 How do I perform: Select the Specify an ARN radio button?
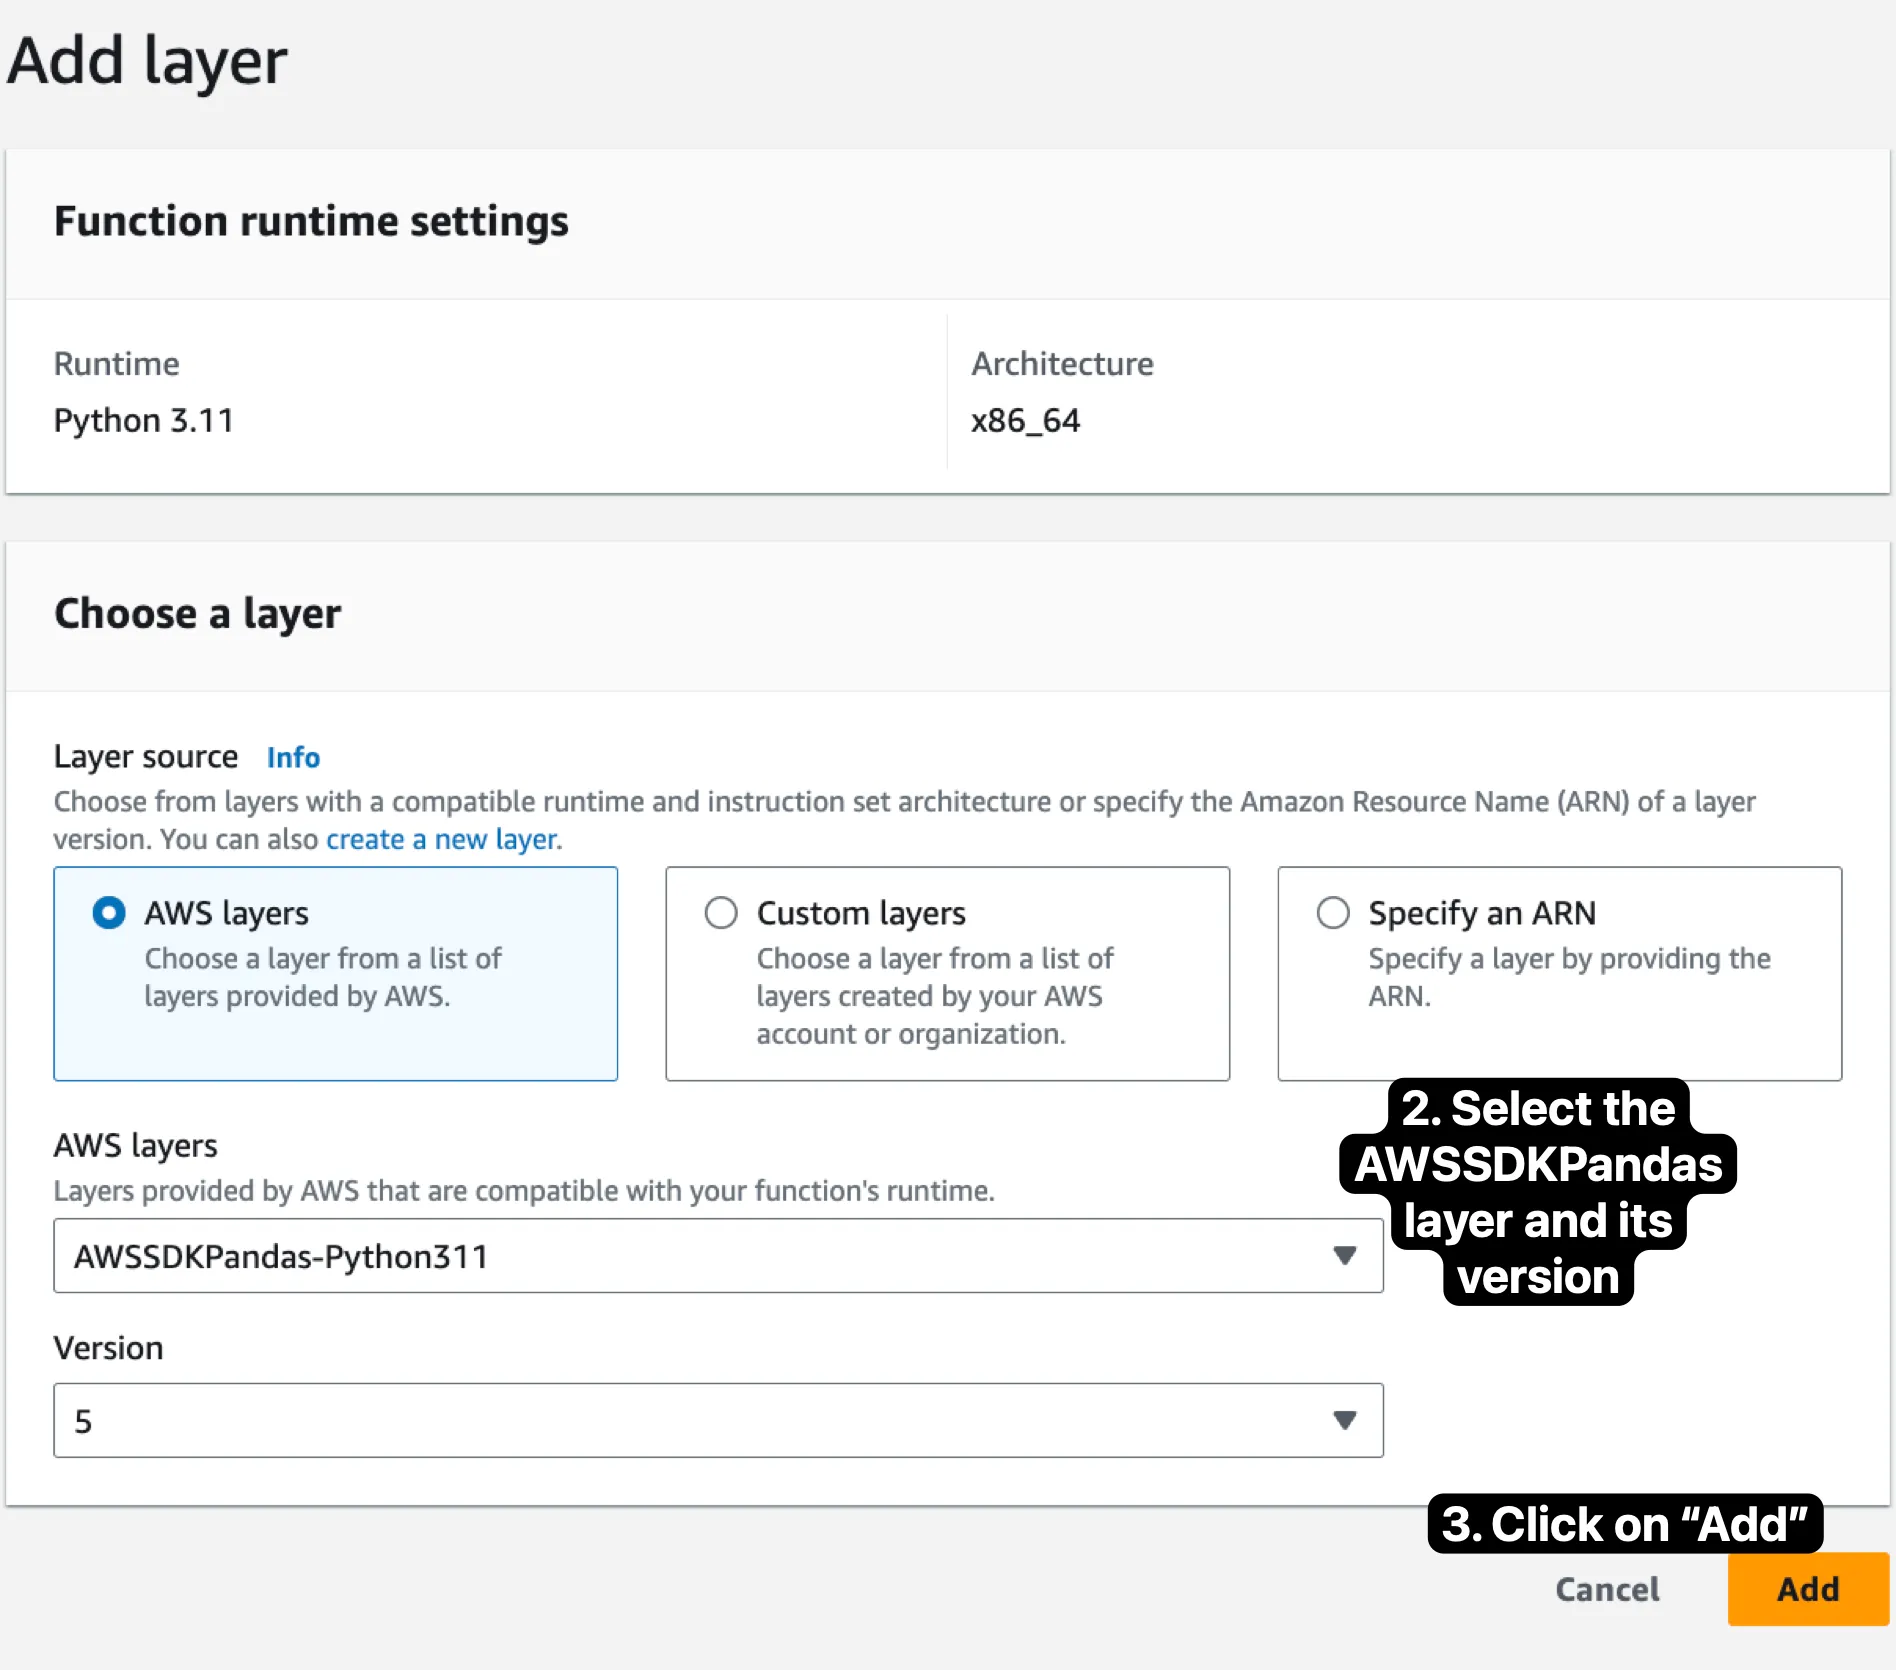[1333, 913]
